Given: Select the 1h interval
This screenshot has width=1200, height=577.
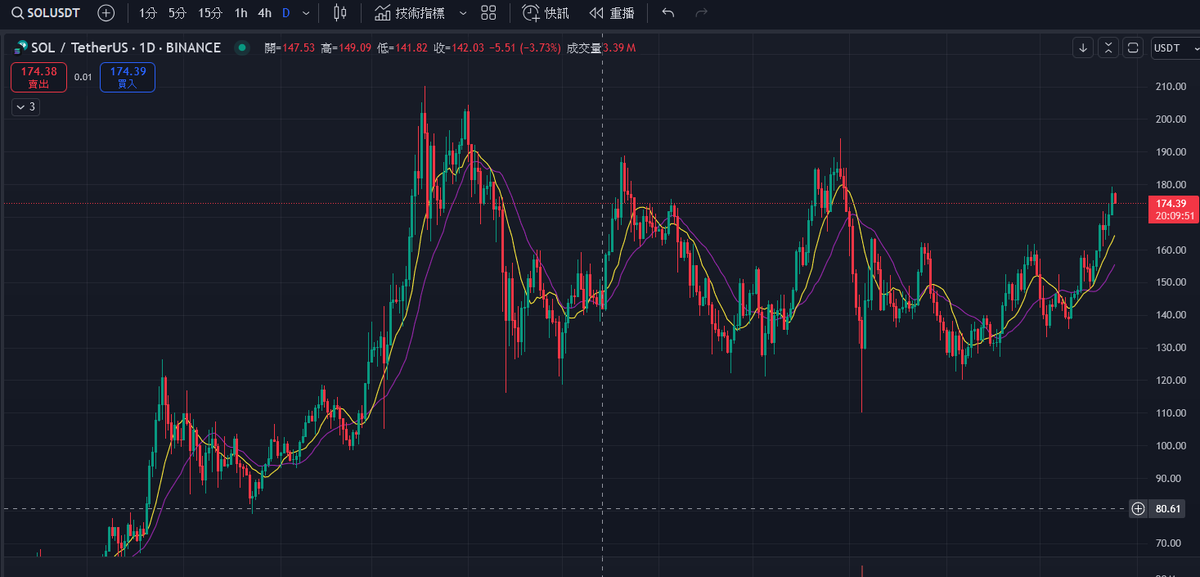Looking at the screenshot, I should click(241, 13).
